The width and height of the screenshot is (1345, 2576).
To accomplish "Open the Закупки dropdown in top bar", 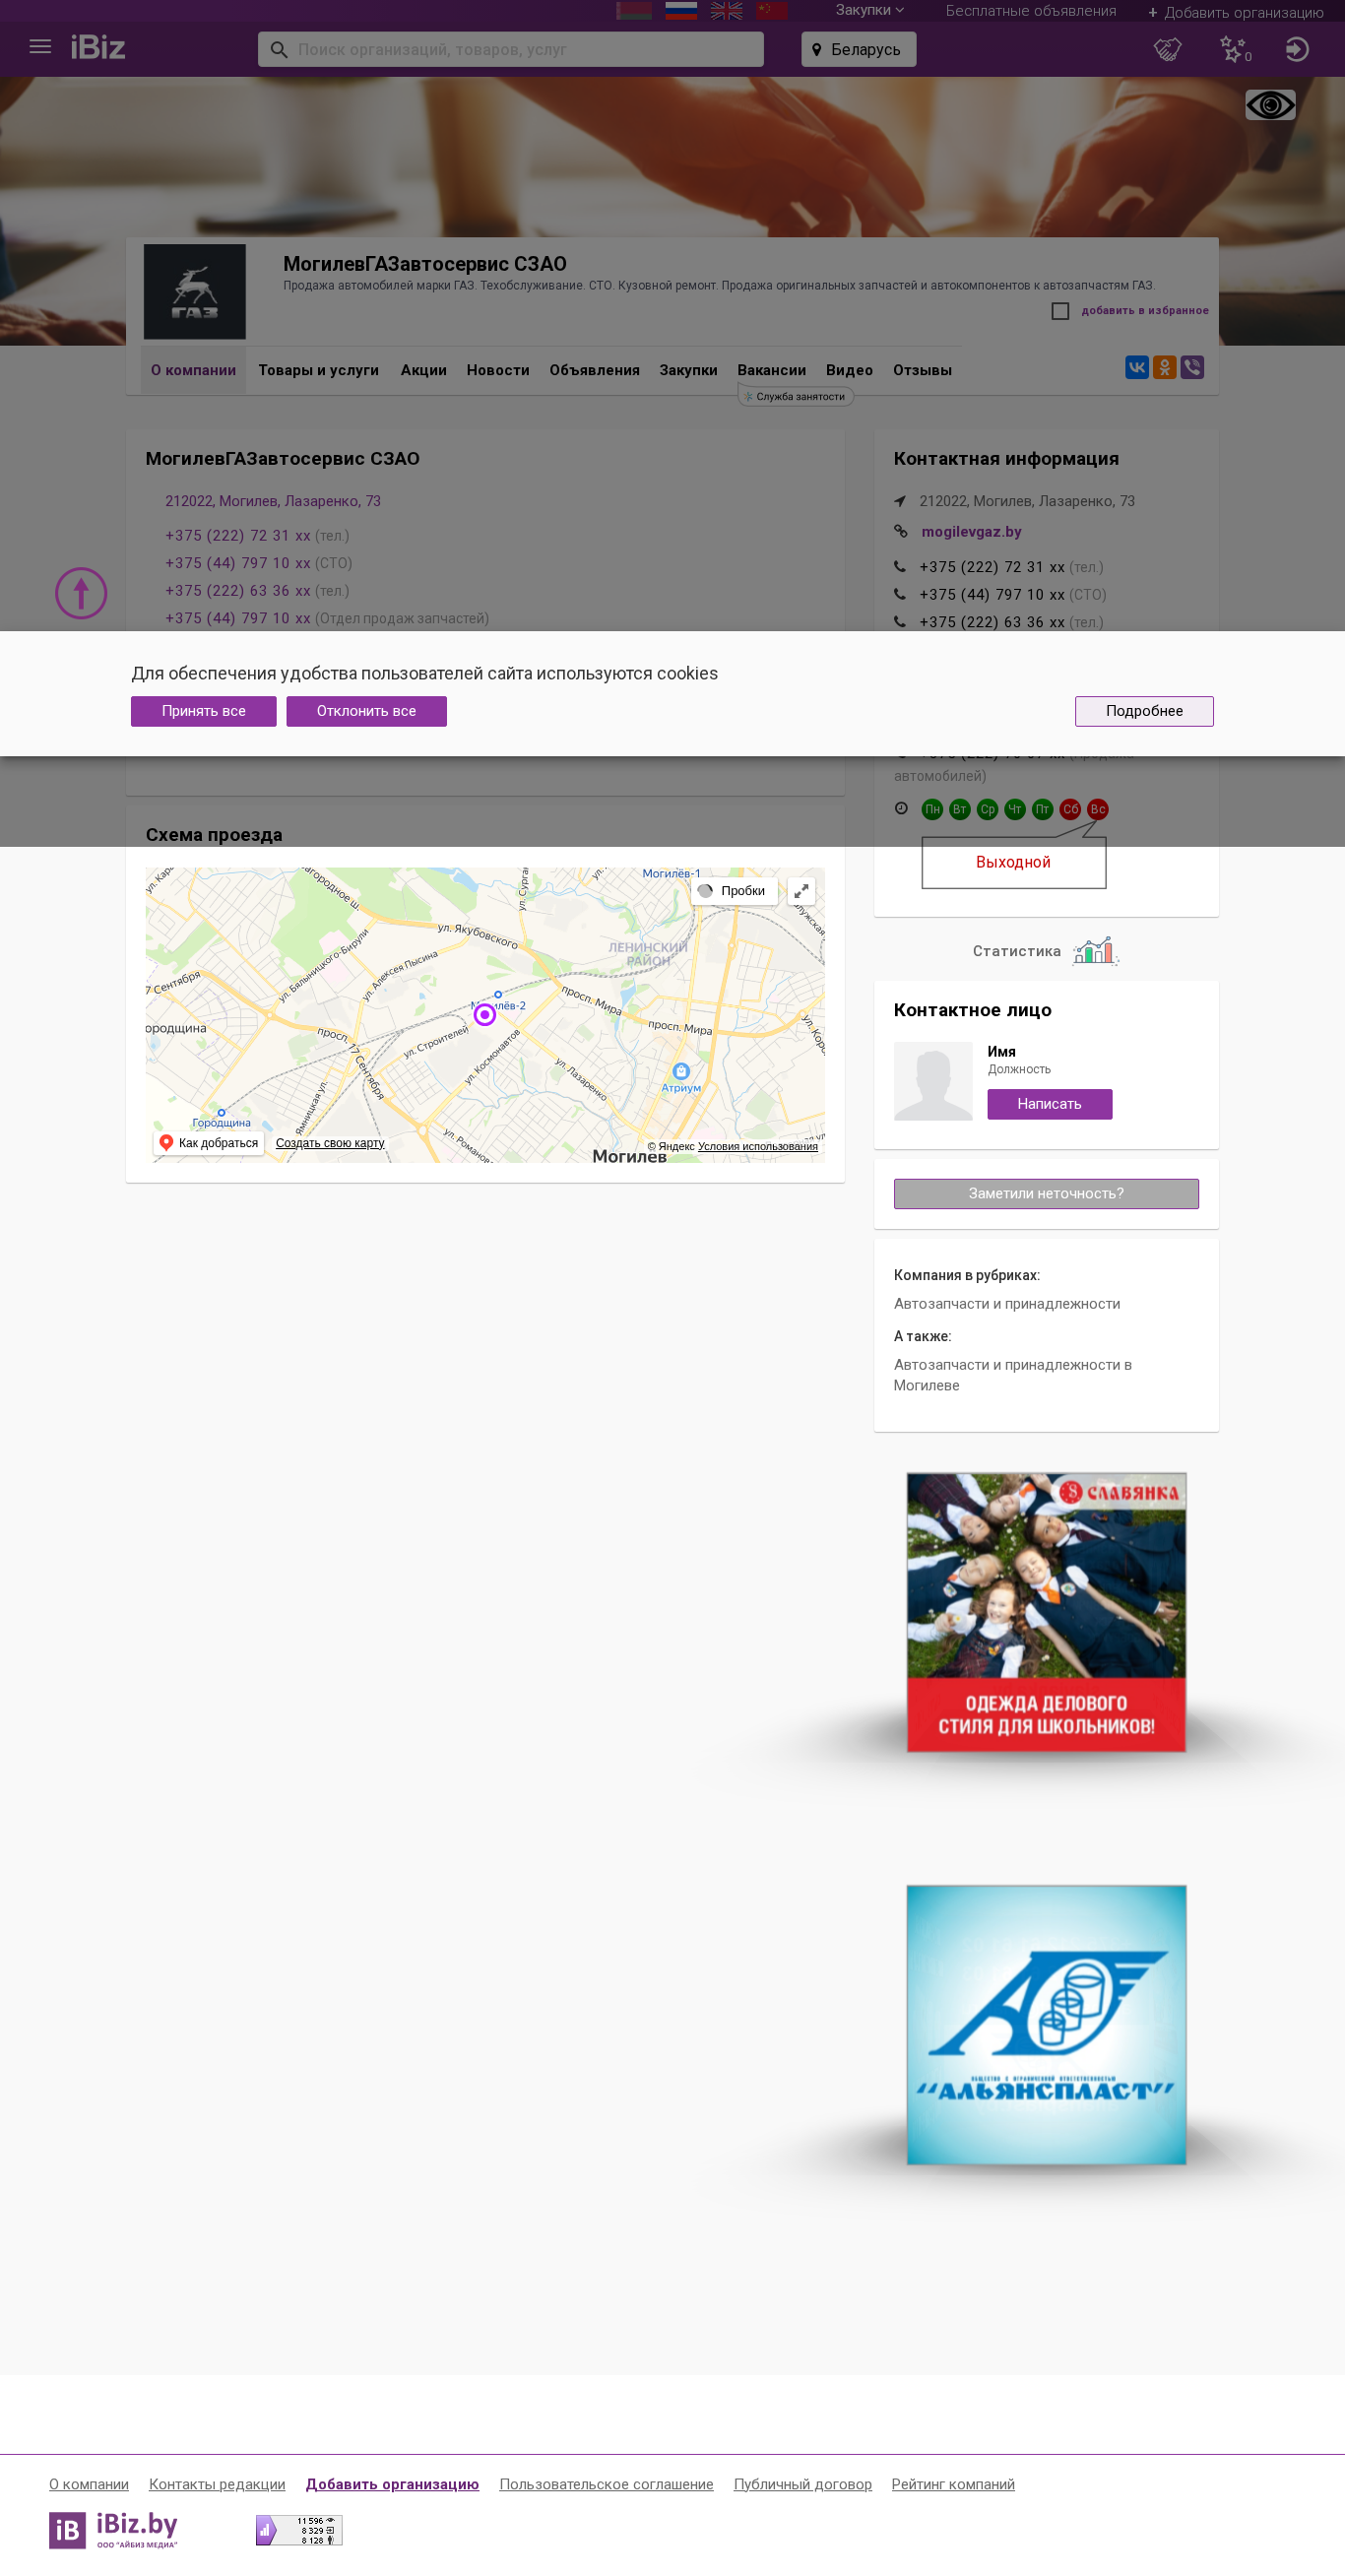I will (x=869, y=10).
